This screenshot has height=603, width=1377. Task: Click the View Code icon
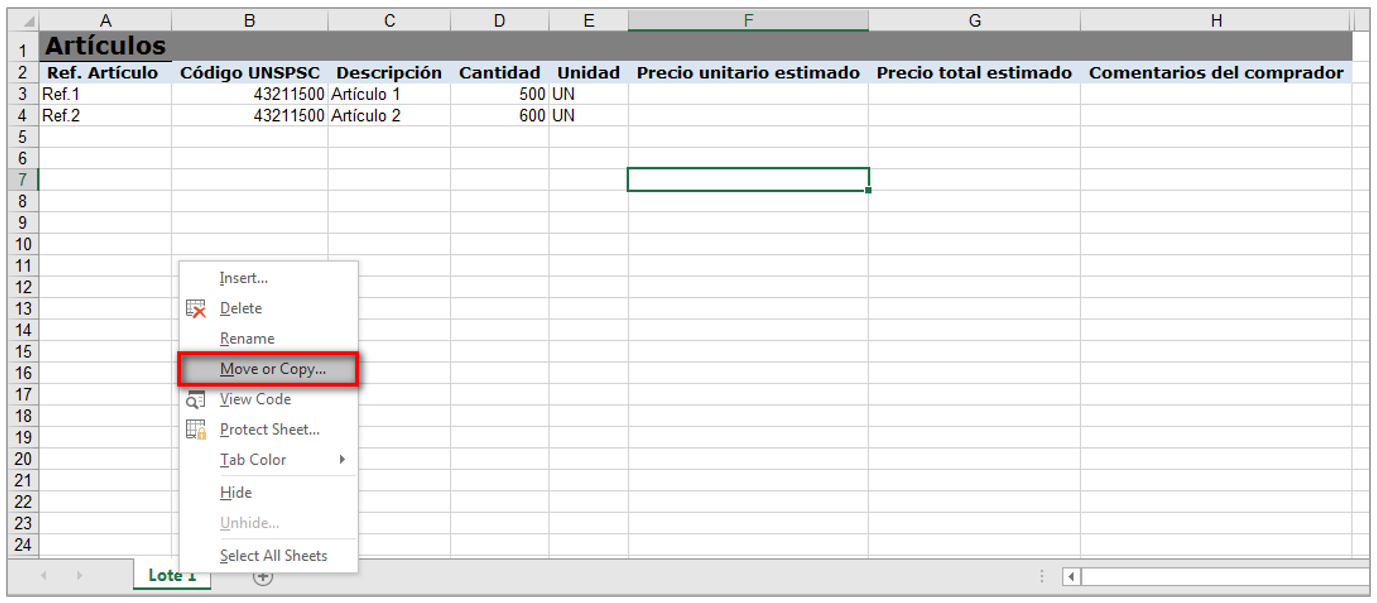pyautogui.click(x=196, y=399)
